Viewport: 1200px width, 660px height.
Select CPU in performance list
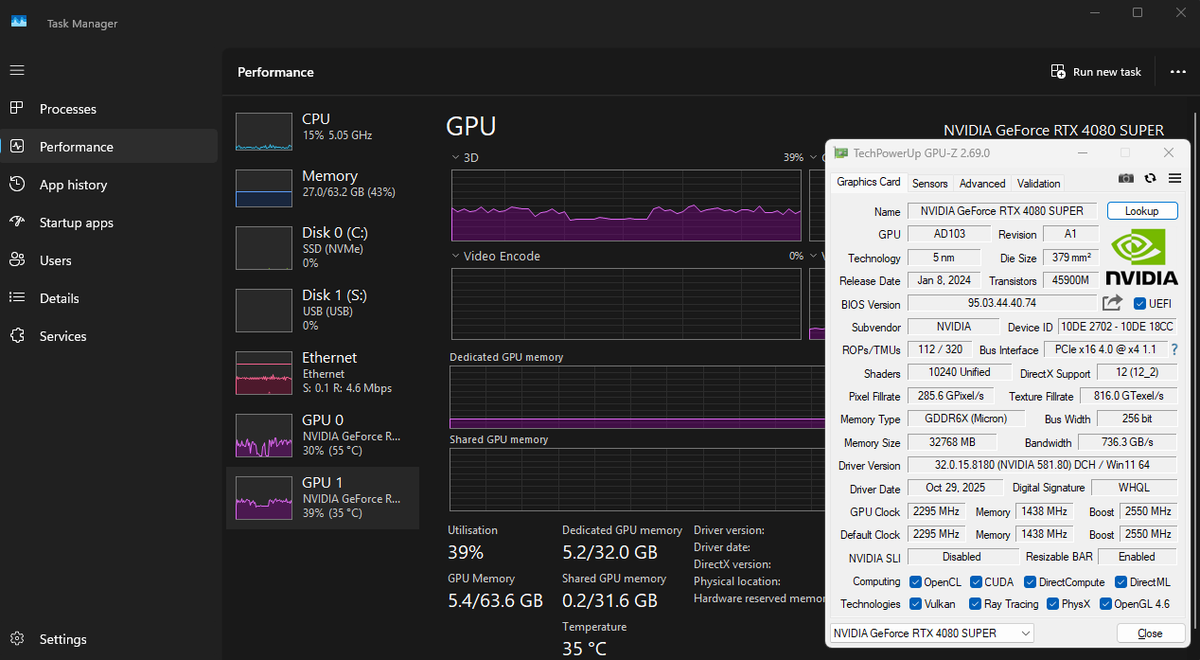tap(323, 130)
